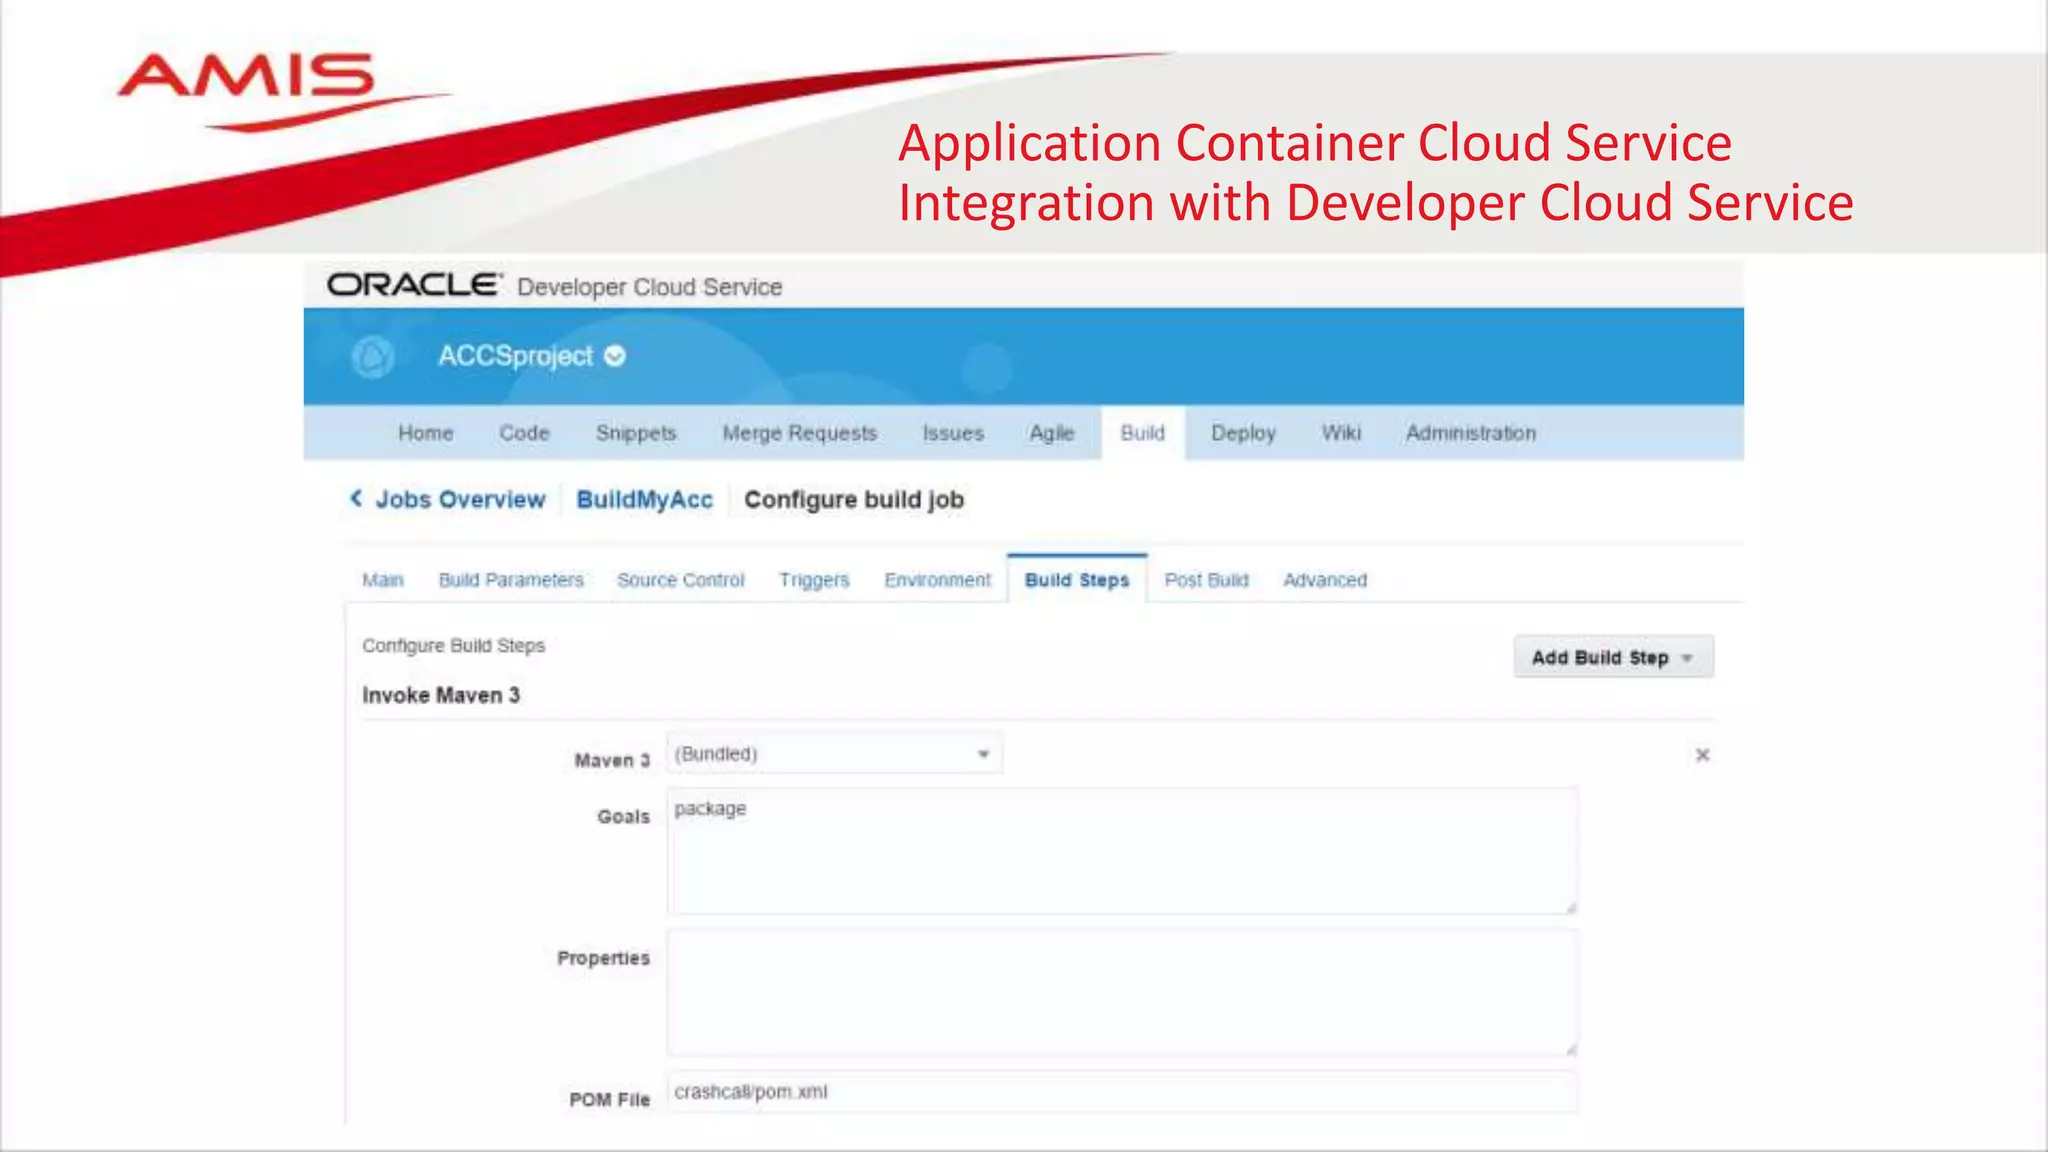
Task: Open Merge Requests tab
Action: click(x=800, y=433)
